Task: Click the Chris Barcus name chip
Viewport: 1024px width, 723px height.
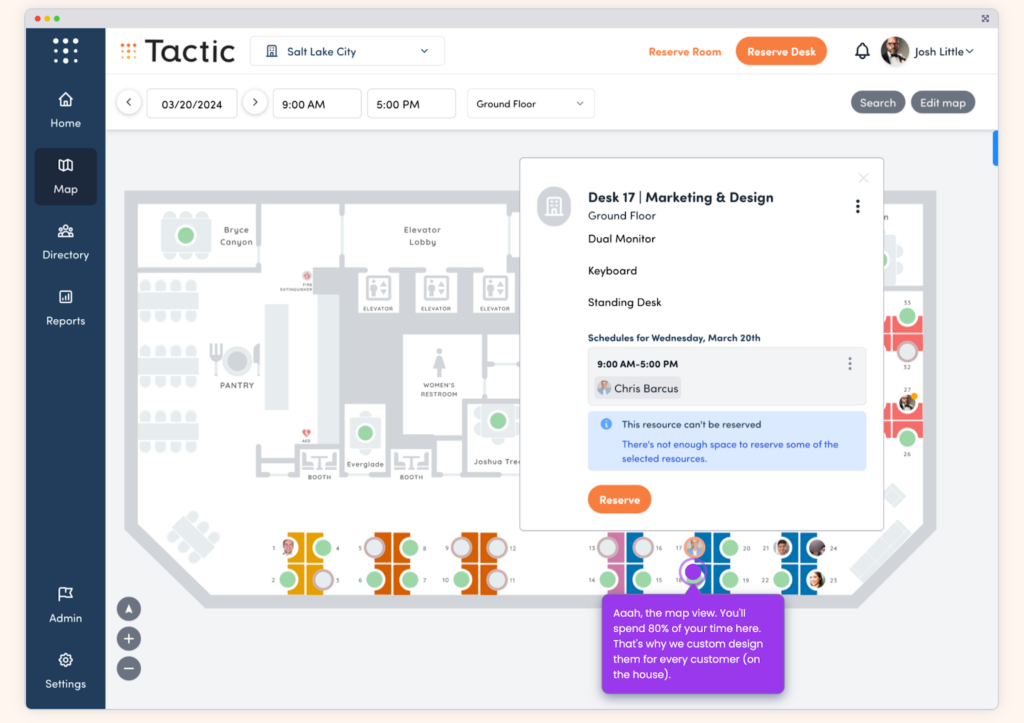Action: point(638,388)
